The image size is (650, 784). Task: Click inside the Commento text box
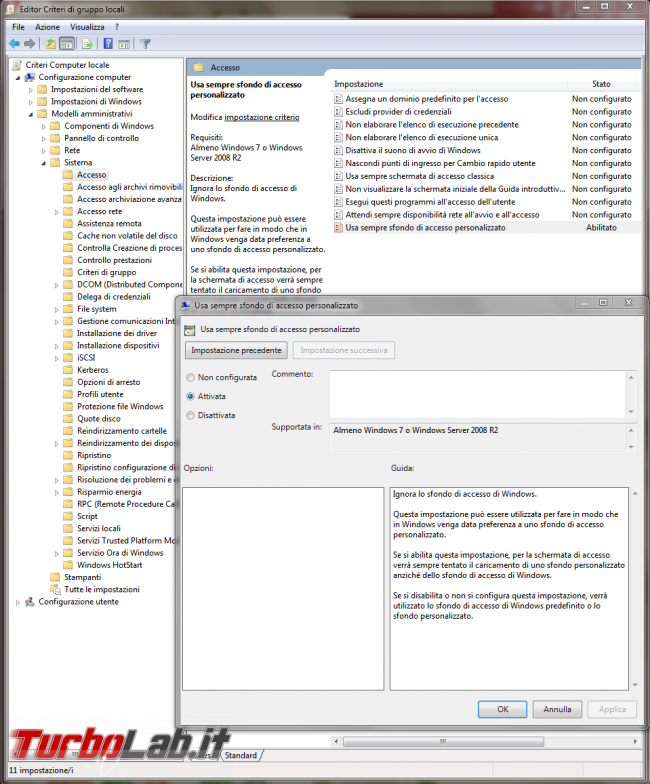coord(478,394)
